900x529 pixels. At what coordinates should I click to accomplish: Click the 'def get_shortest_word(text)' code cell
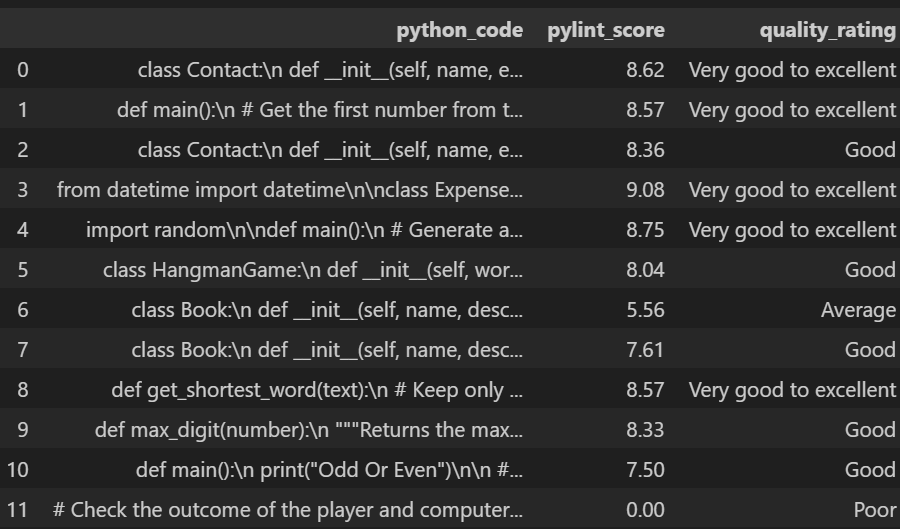coord(317,390)
